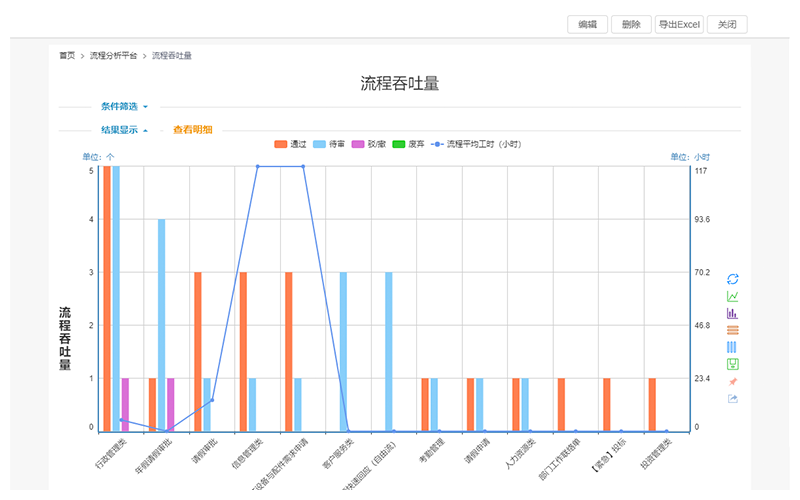The width and height of the screenshot is (800, 500).
Task: Click the orange horizontal stack icon
Action: click(x=732, y=330)
